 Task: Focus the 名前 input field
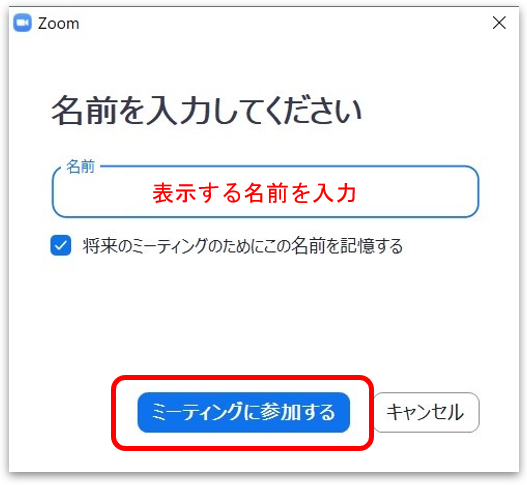266,192
